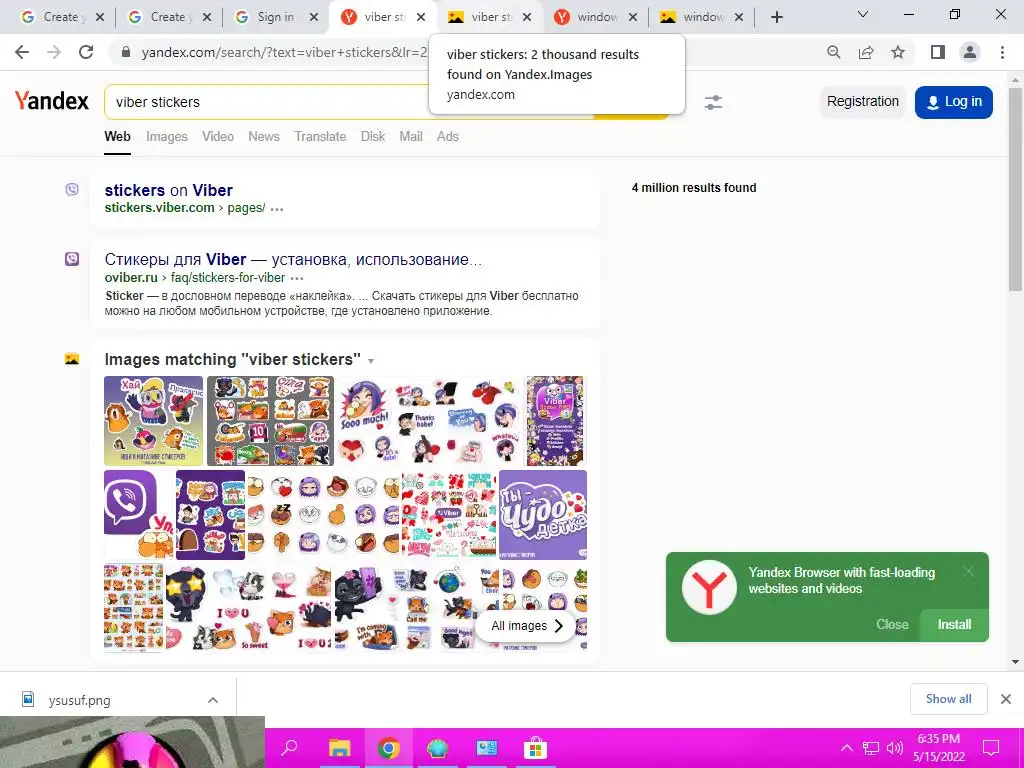Screen dimensions: 1024x768
Task: Click the lock icon in address bar
Action: coord(126,52)
